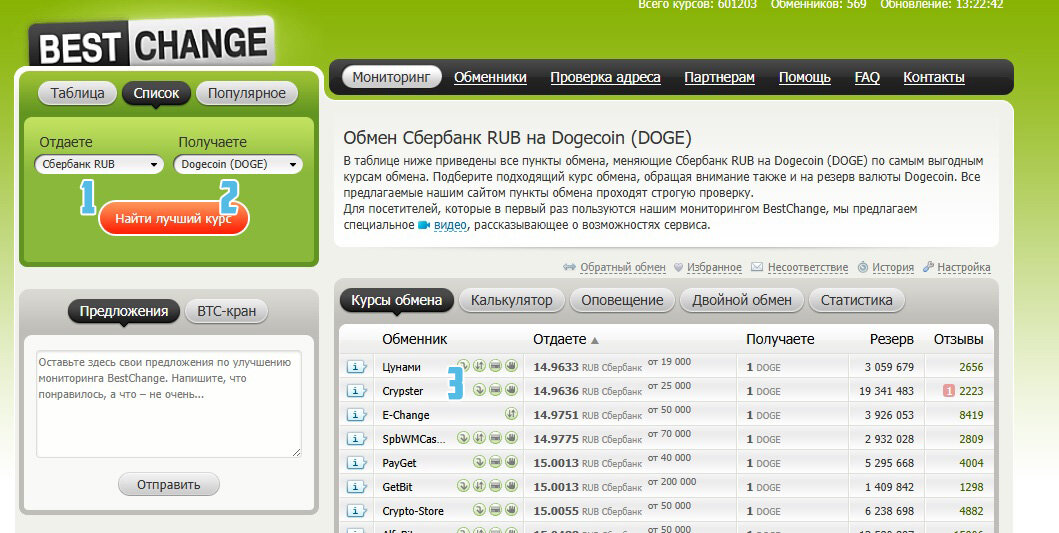1059x533 pixels.
Task: Click the up-down arrows icon in E-Change row
Action: click(511, 413)
